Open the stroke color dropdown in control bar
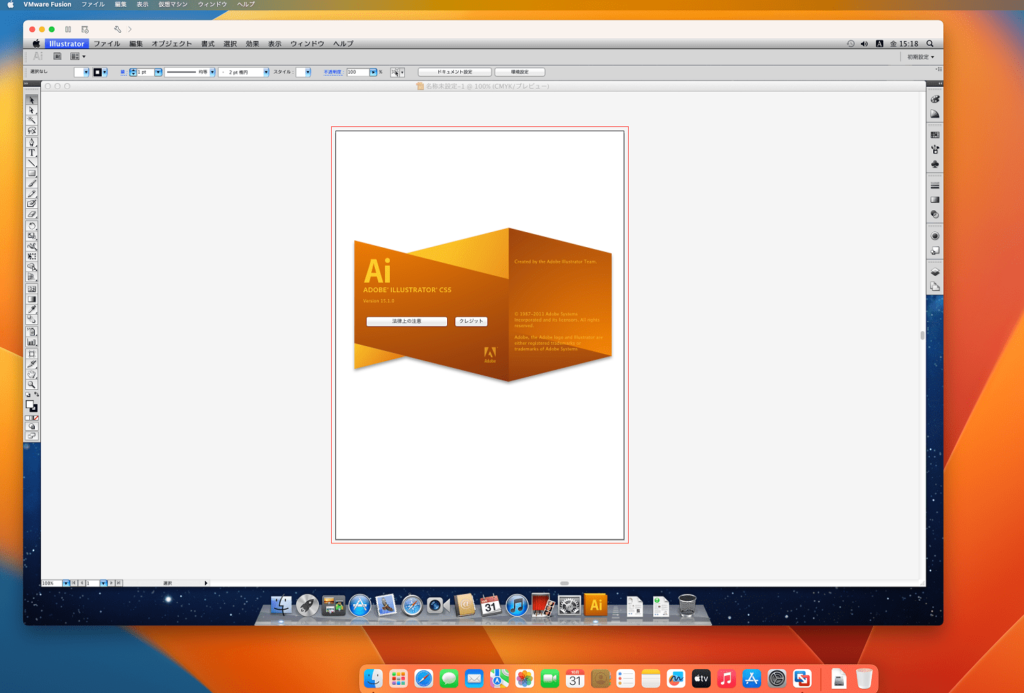This screenshot has width=1024, height=693. pos(104,73)
